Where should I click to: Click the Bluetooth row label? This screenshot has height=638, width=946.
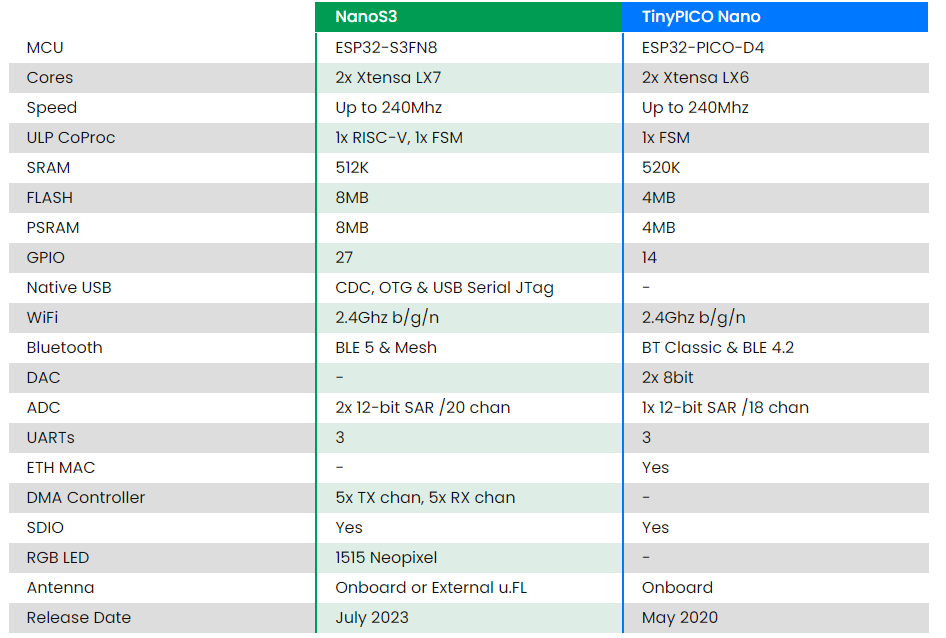(x=64, y=348)
